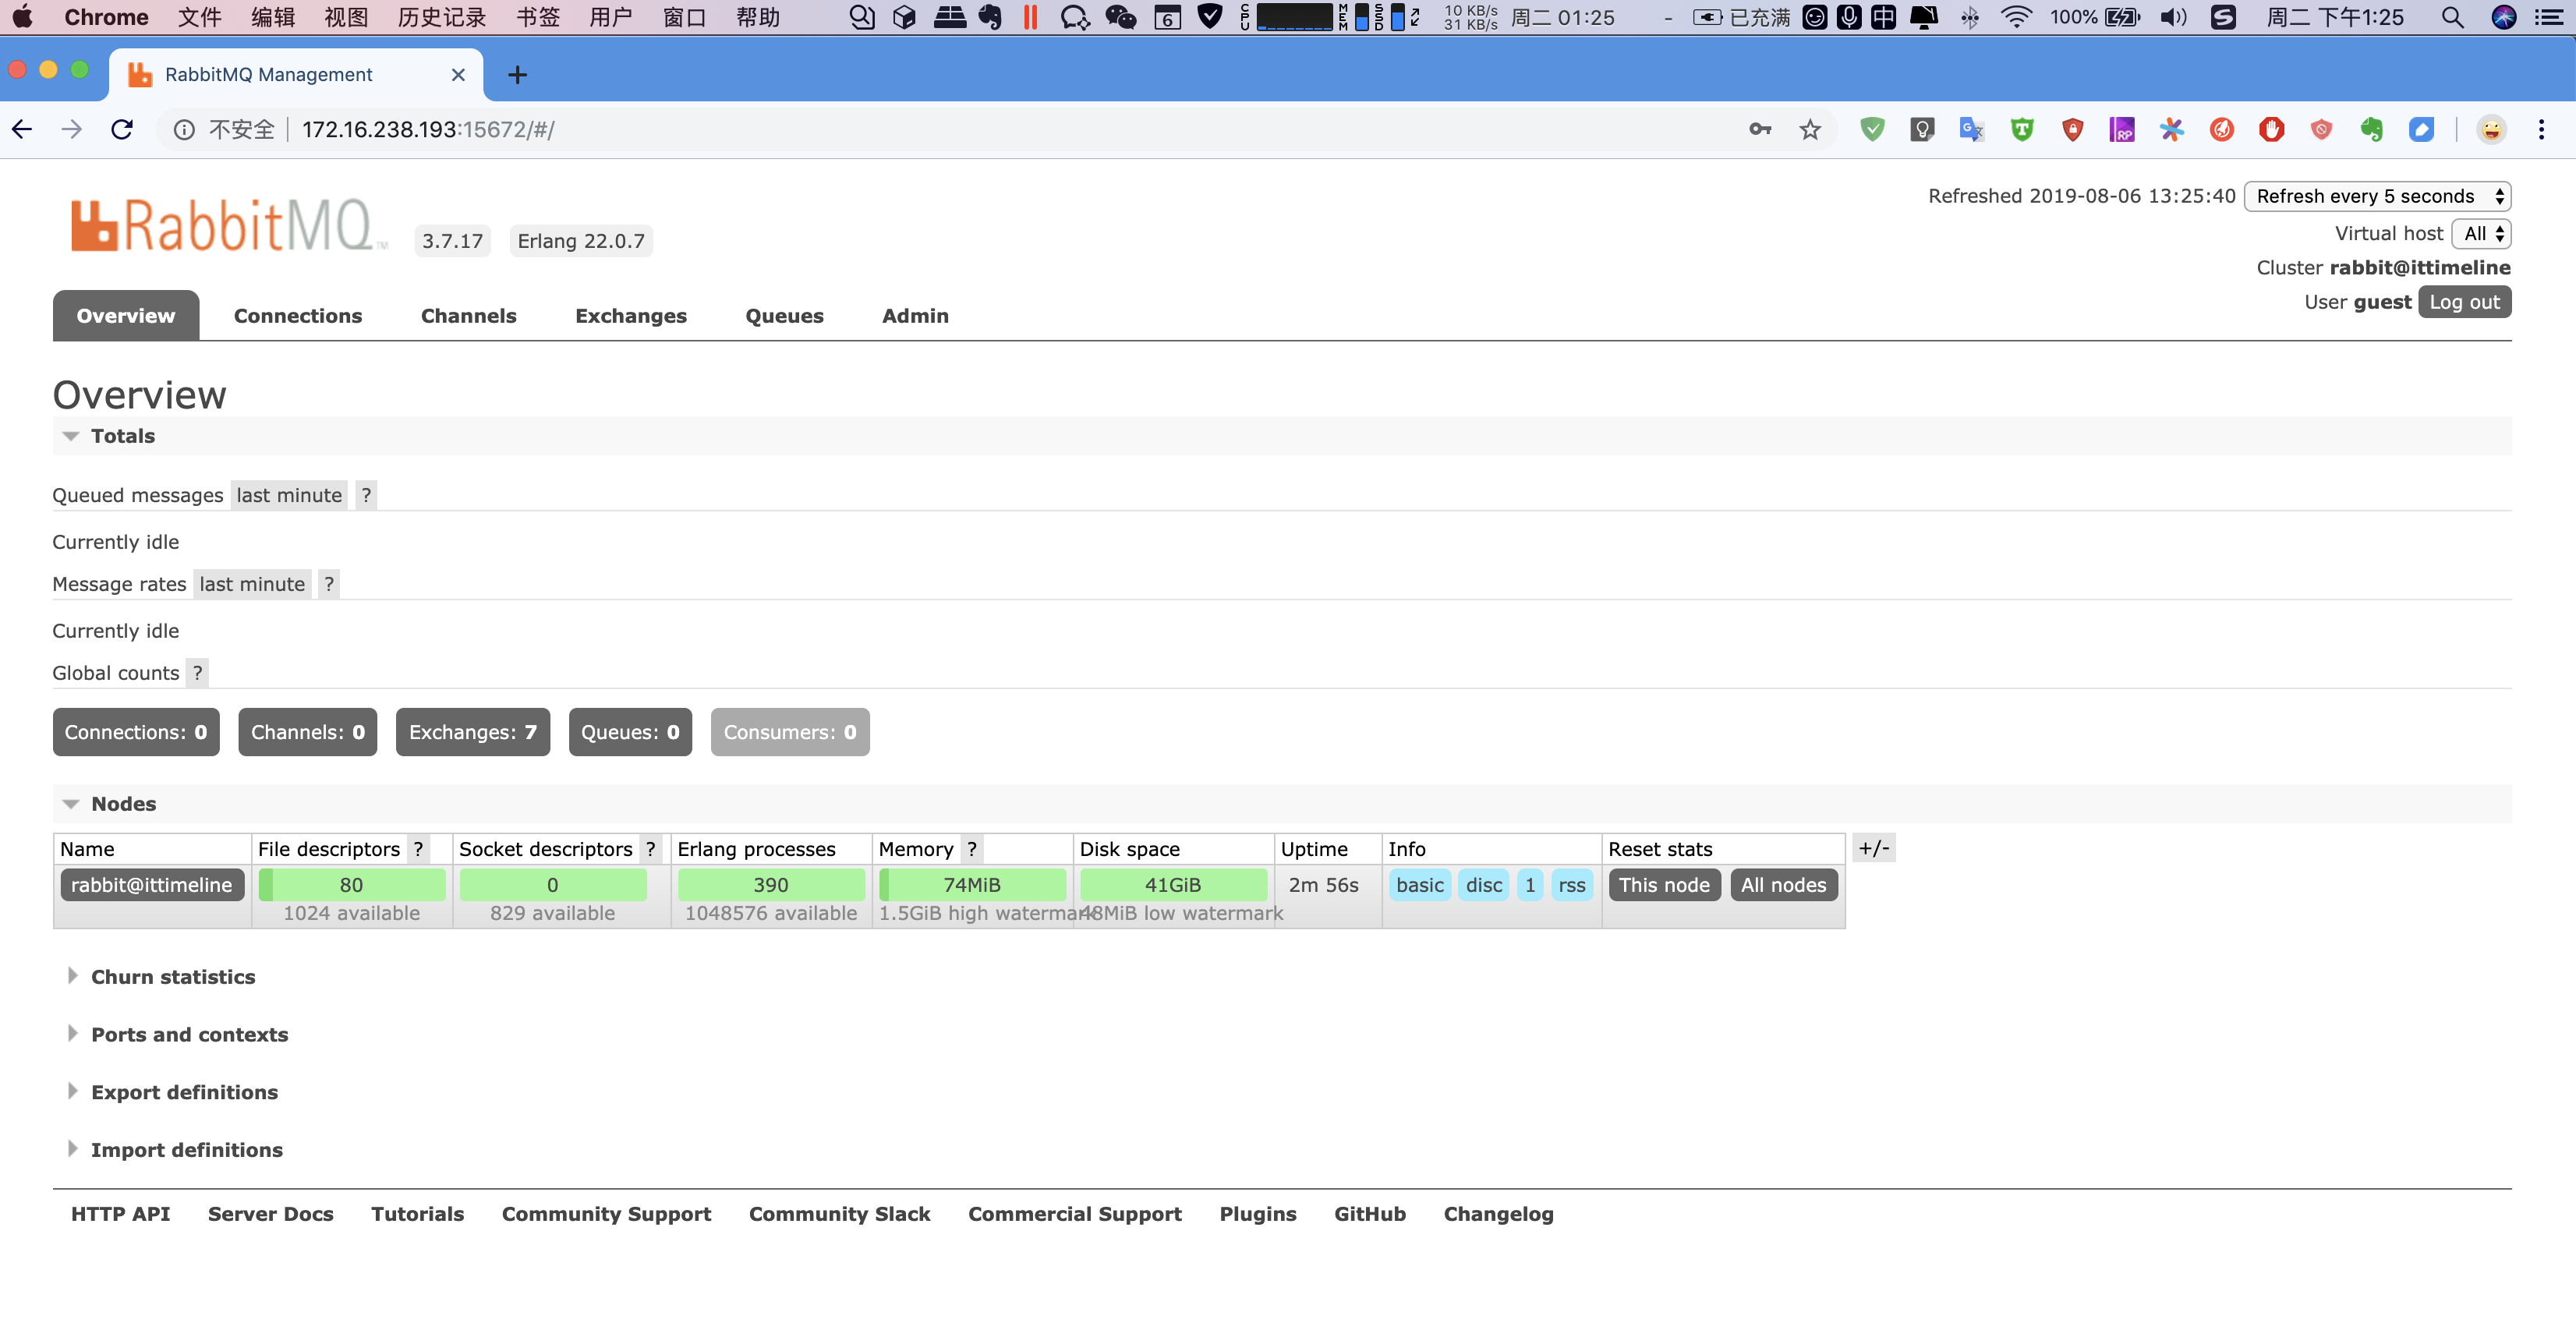
Task: Open the Evernote elephant browser extension
Action: [x=2371, y=129]
